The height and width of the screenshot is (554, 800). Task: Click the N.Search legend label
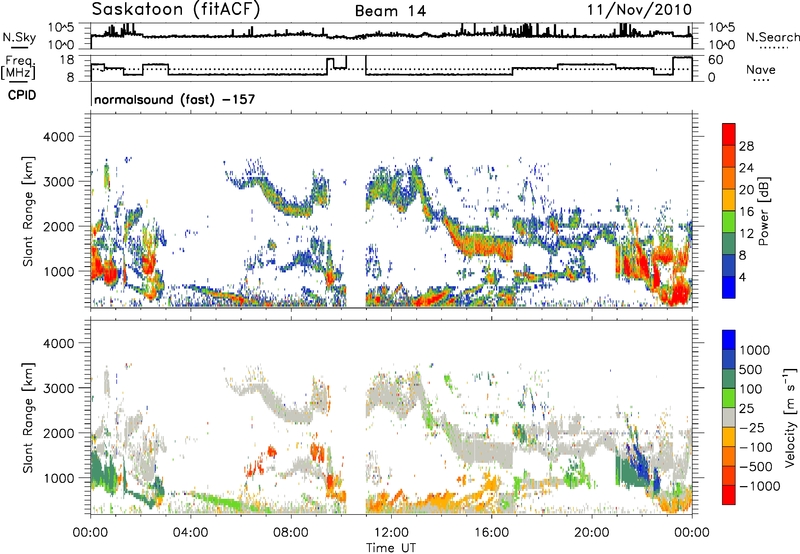coord(772,37)
